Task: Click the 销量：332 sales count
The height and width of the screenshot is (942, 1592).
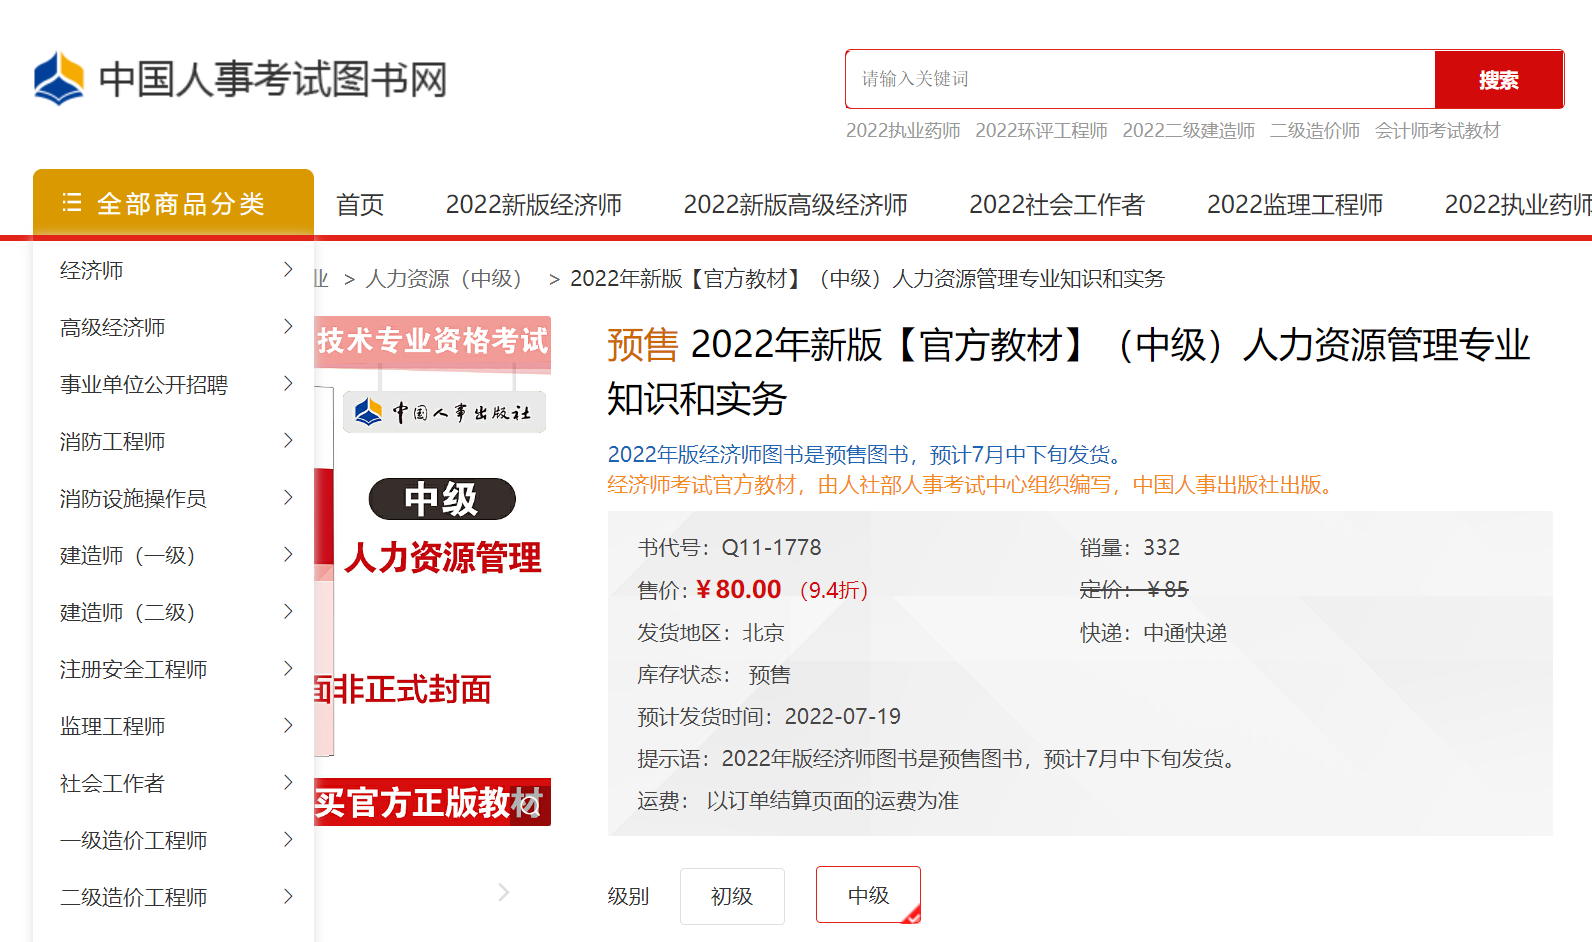Action: [1130, 547]
